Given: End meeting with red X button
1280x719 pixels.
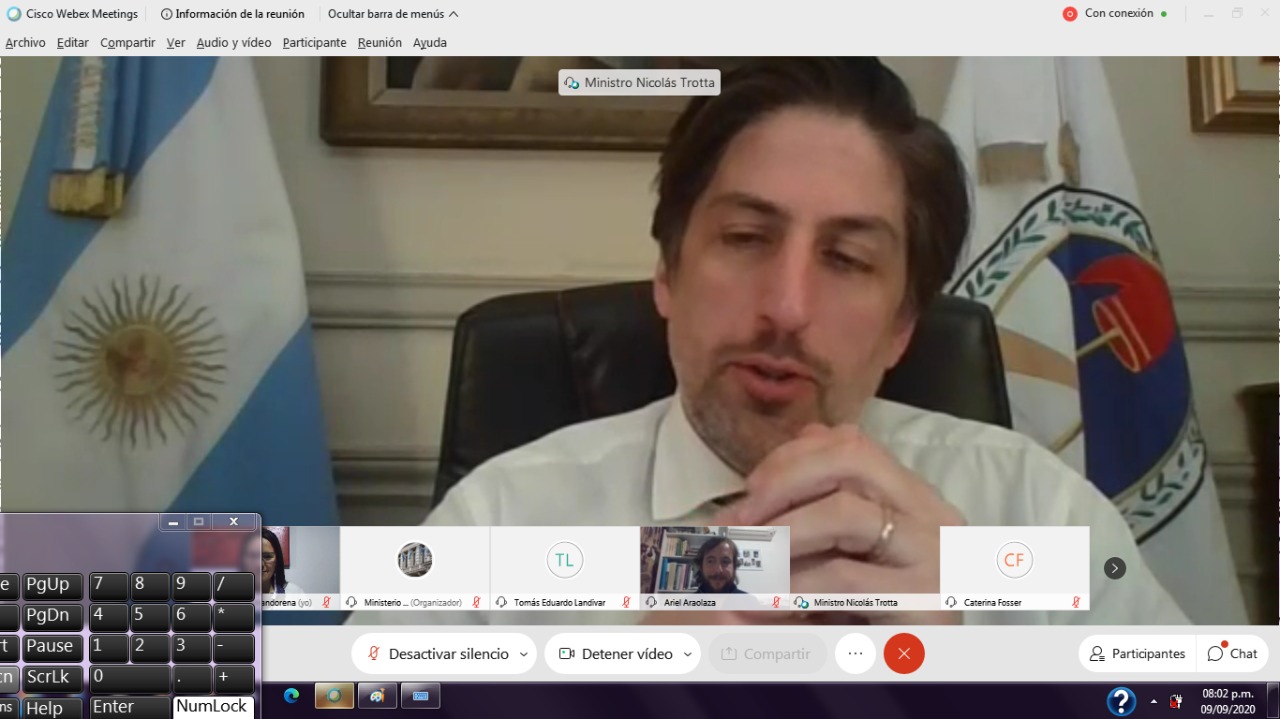Looking at the screenshot, I should point(904,653).
